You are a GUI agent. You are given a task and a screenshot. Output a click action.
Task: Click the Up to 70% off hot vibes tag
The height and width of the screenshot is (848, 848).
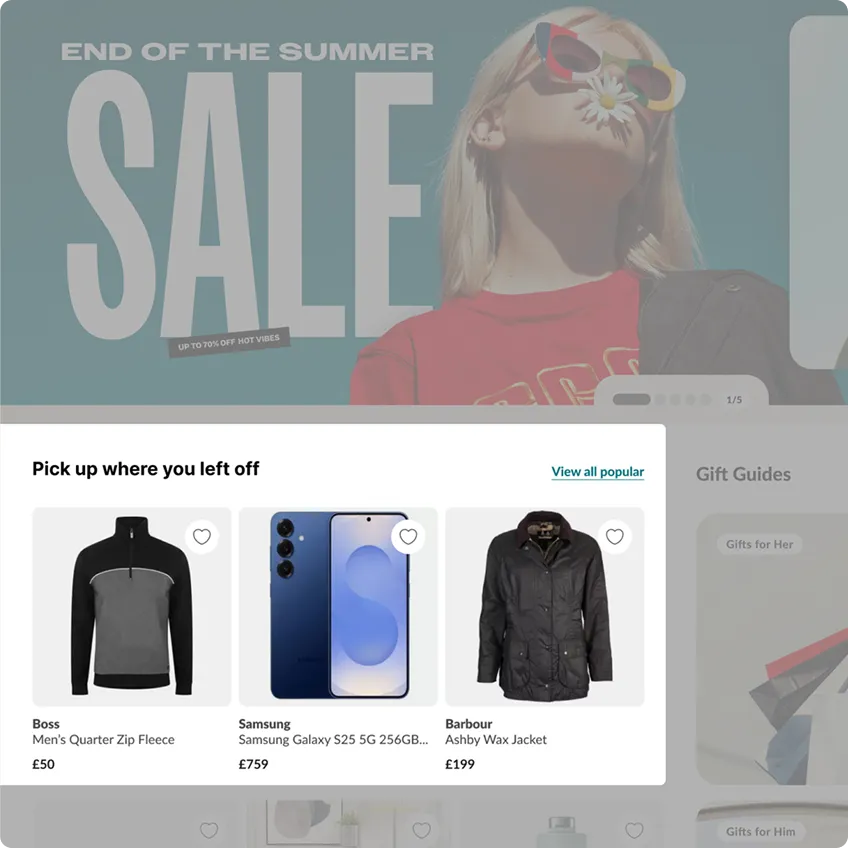229,342
